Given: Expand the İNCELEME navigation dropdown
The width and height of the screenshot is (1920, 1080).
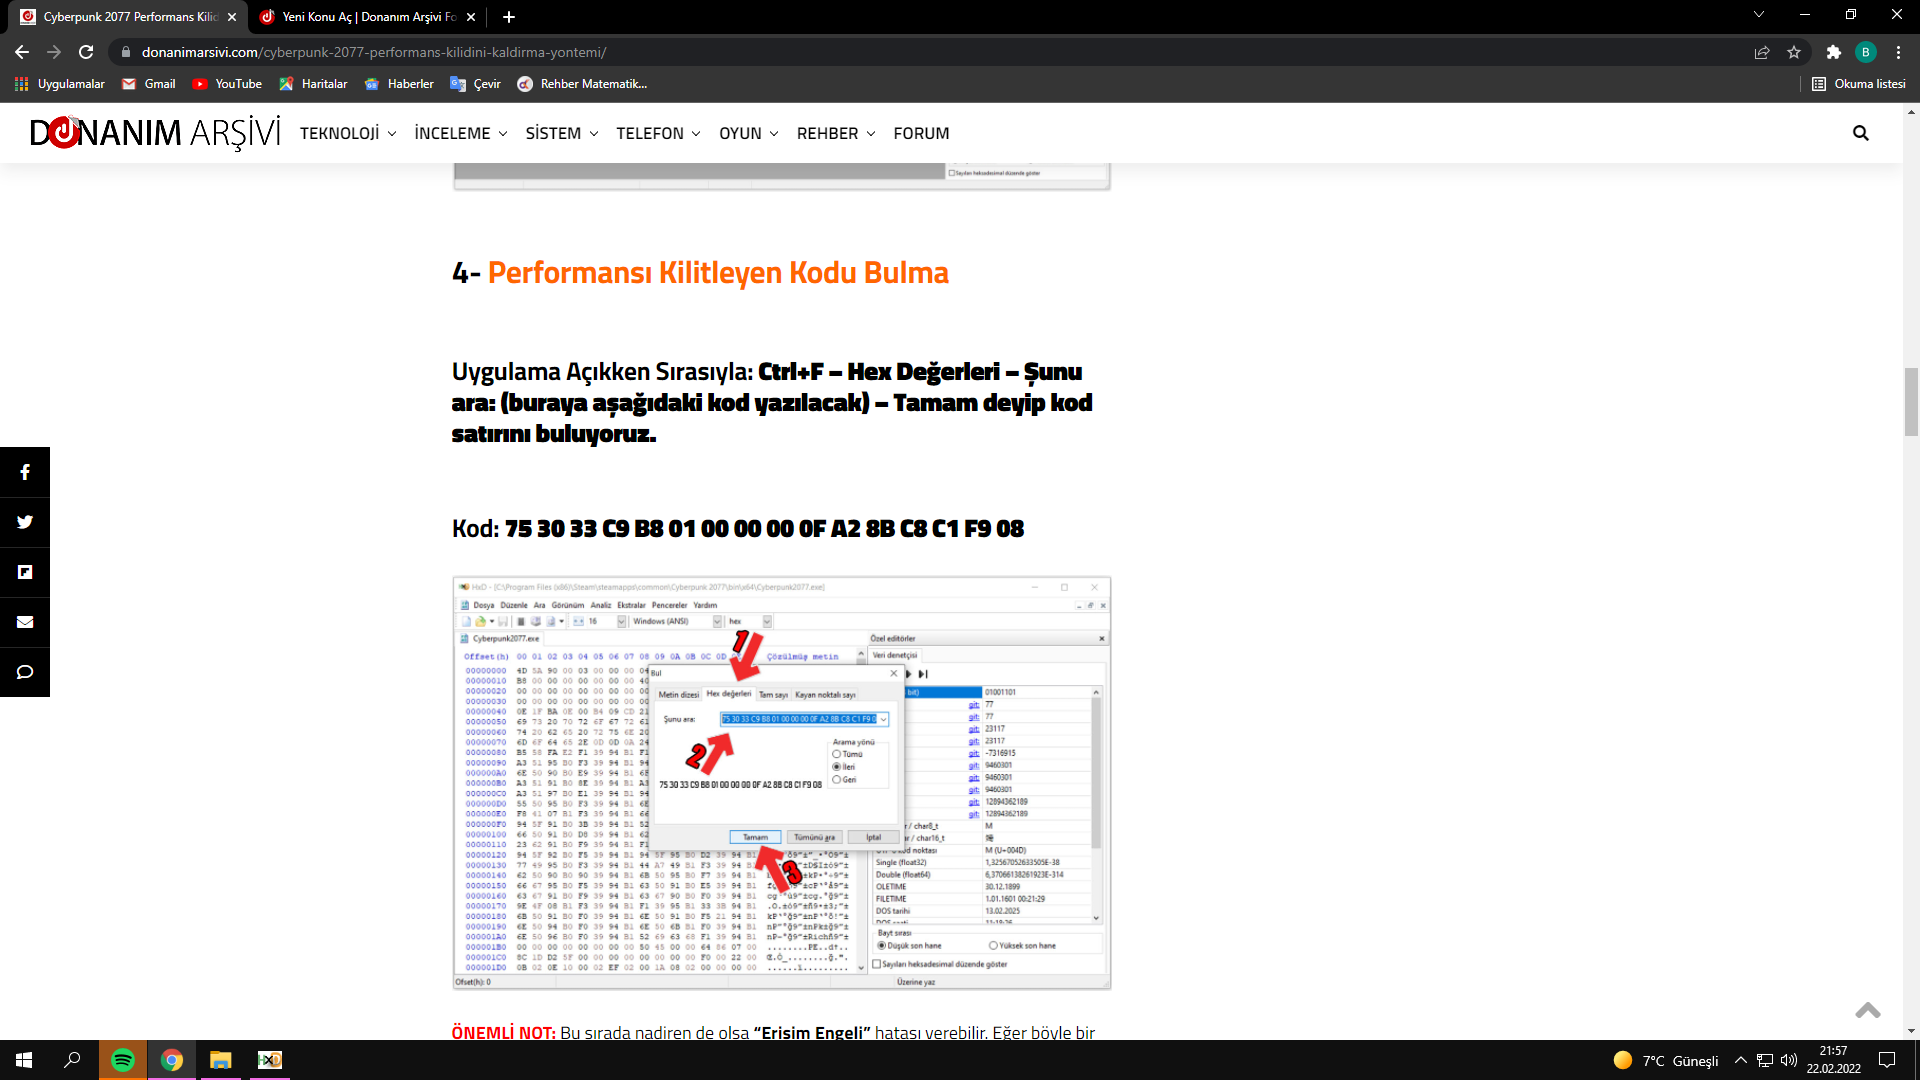Looking at the screenshot, I should [x=461, y=133].
